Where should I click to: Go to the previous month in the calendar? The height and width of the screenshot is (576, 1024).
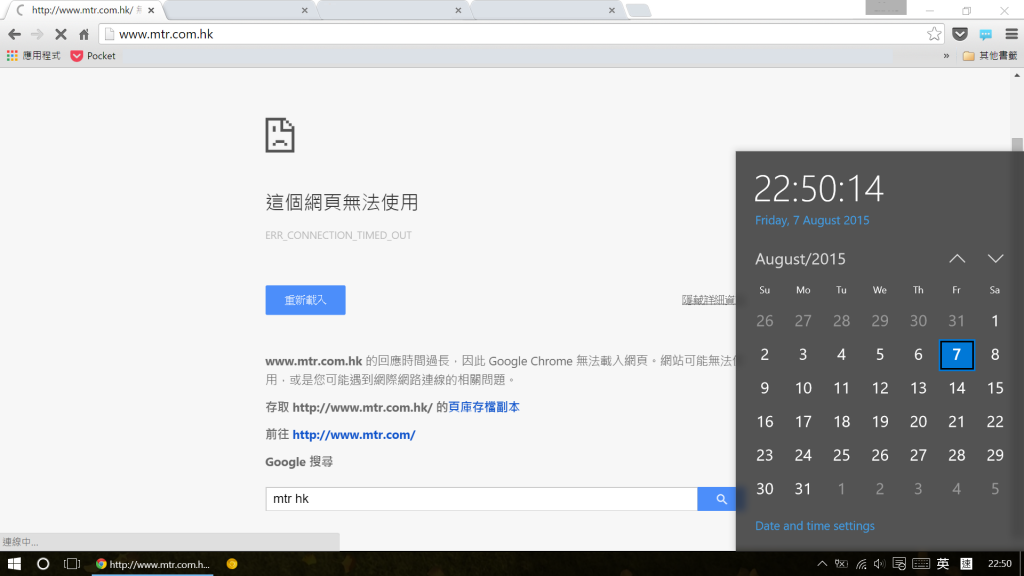point(957,259)
